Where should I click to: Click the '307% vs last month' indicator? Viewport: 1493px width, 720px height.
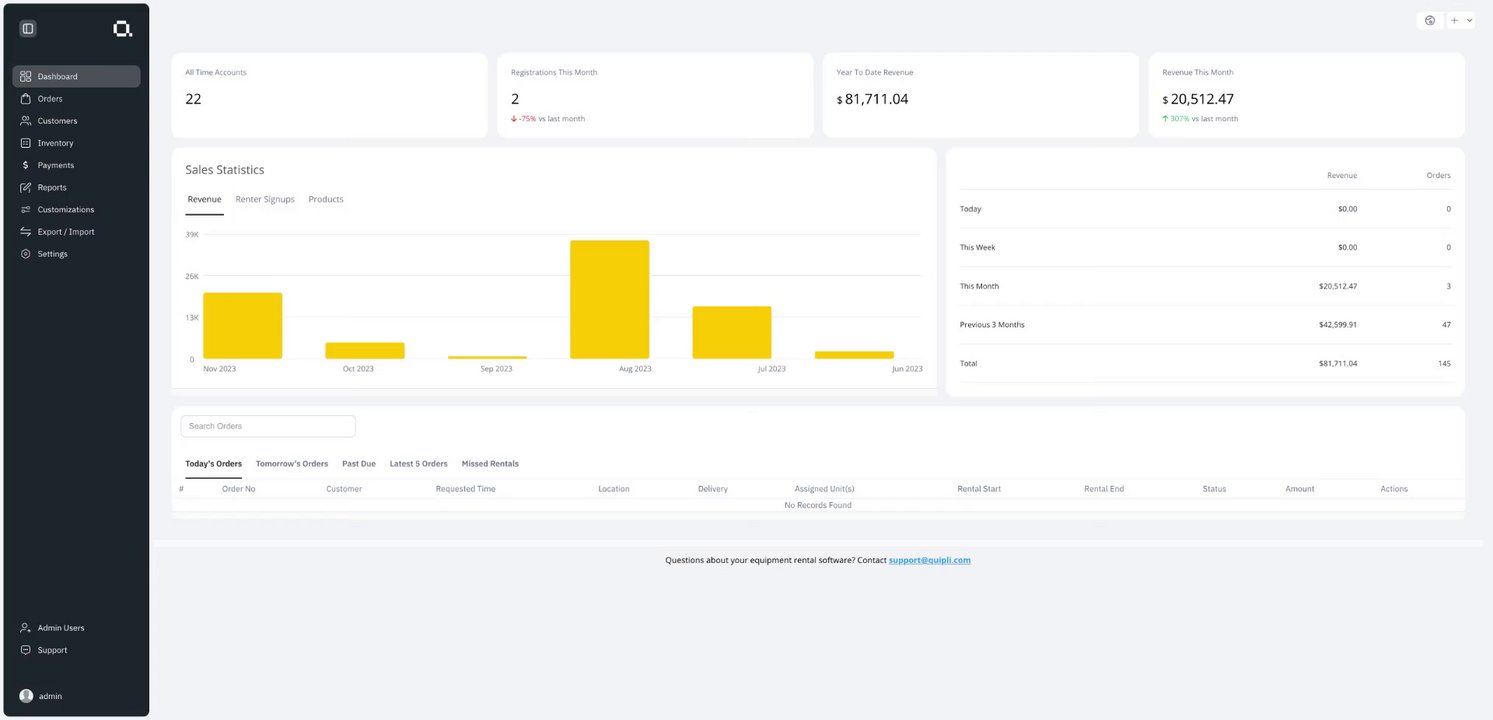pos(1200,119)
